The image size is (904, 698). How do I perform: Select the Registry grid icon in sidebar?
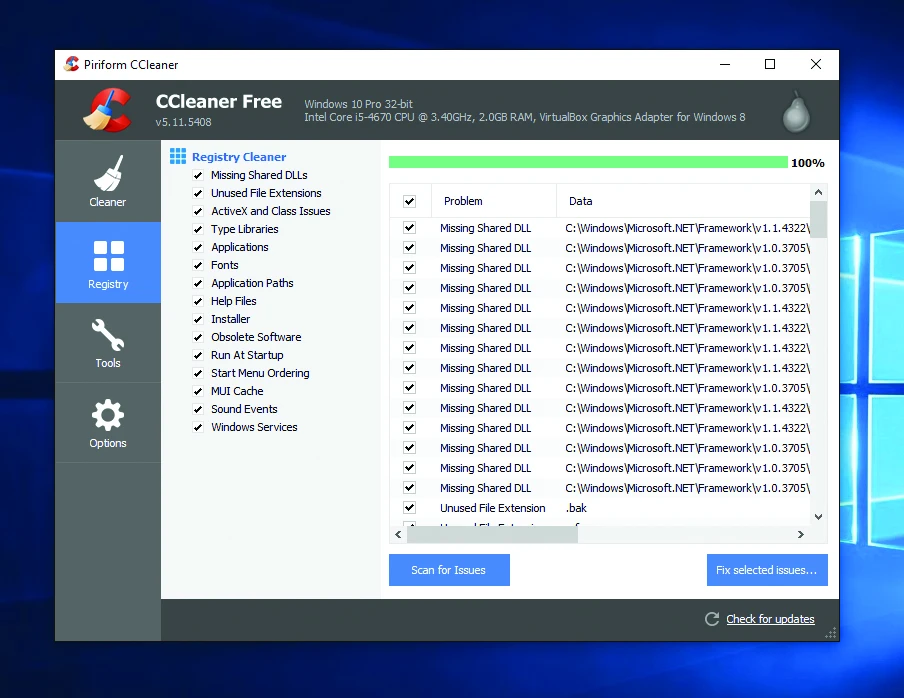108,256
